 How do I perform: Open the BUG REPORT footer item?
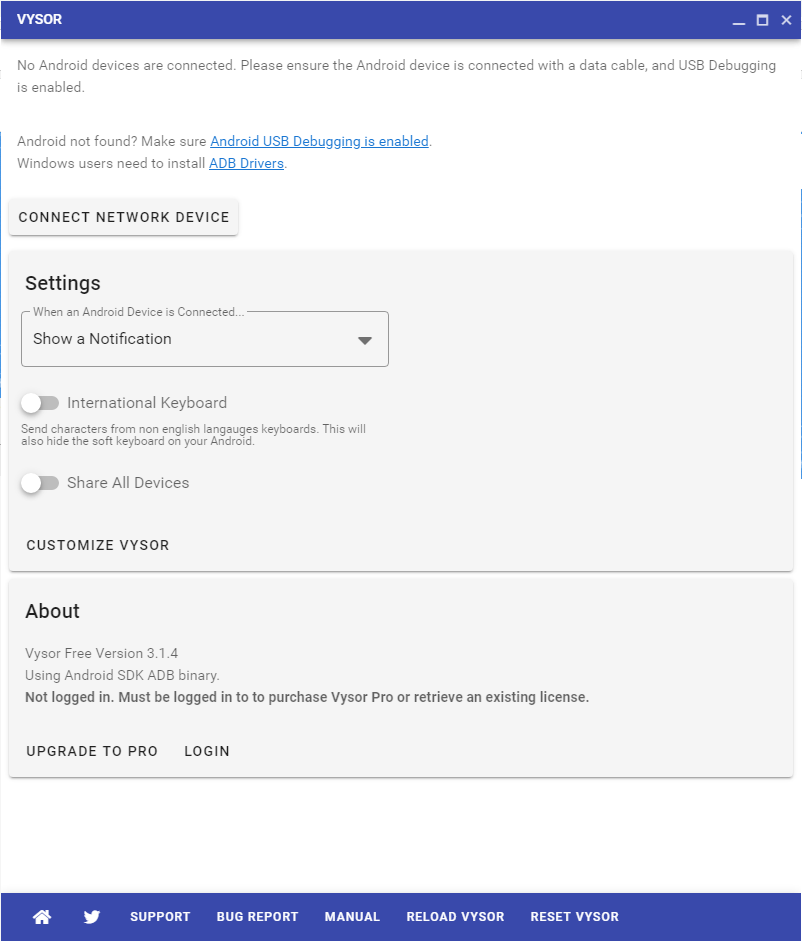click(x=258, y=916)
